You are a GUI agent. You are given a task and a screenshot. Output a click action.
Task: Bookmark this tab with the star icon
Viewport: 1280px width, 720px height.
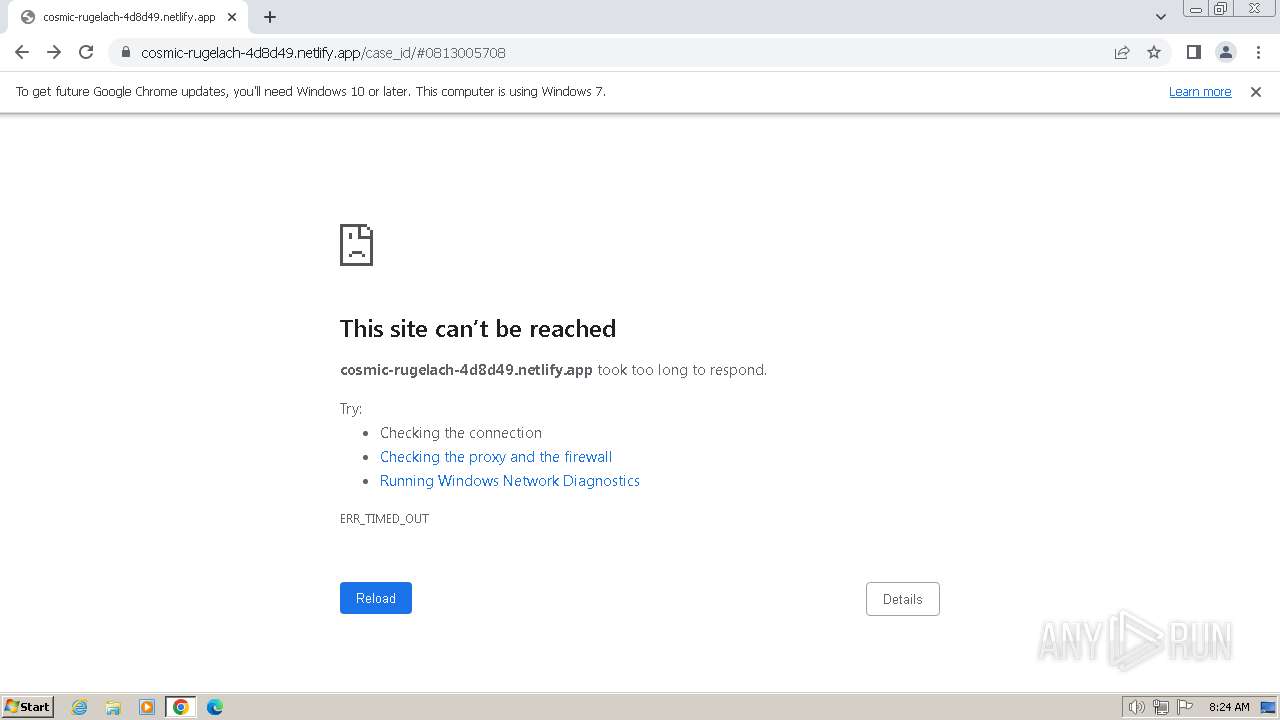(x=1154, y=52)
